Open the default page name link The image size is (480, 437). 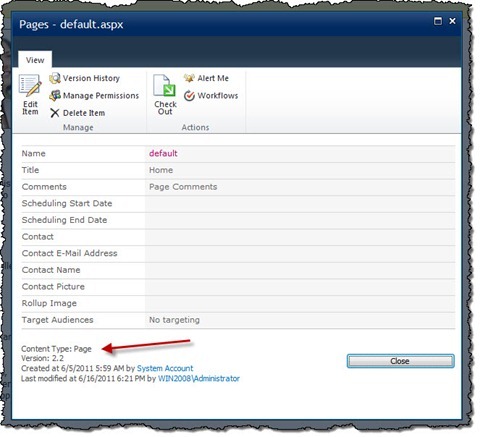tap(163, 154)
